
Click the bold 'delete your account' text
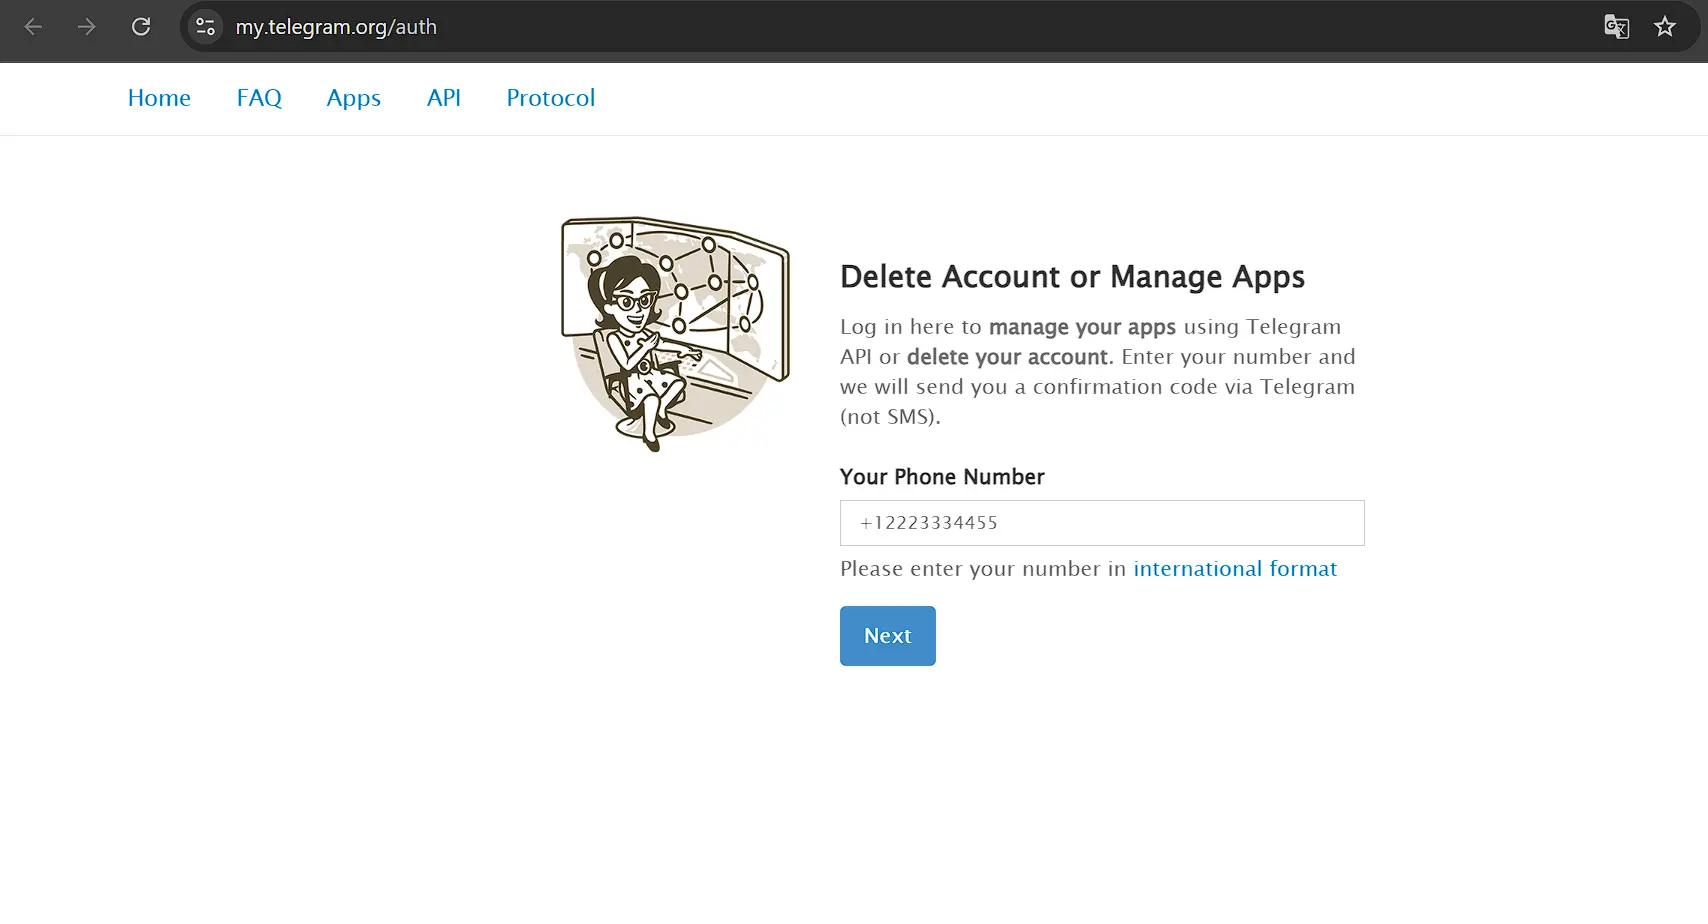point(1008,357)
